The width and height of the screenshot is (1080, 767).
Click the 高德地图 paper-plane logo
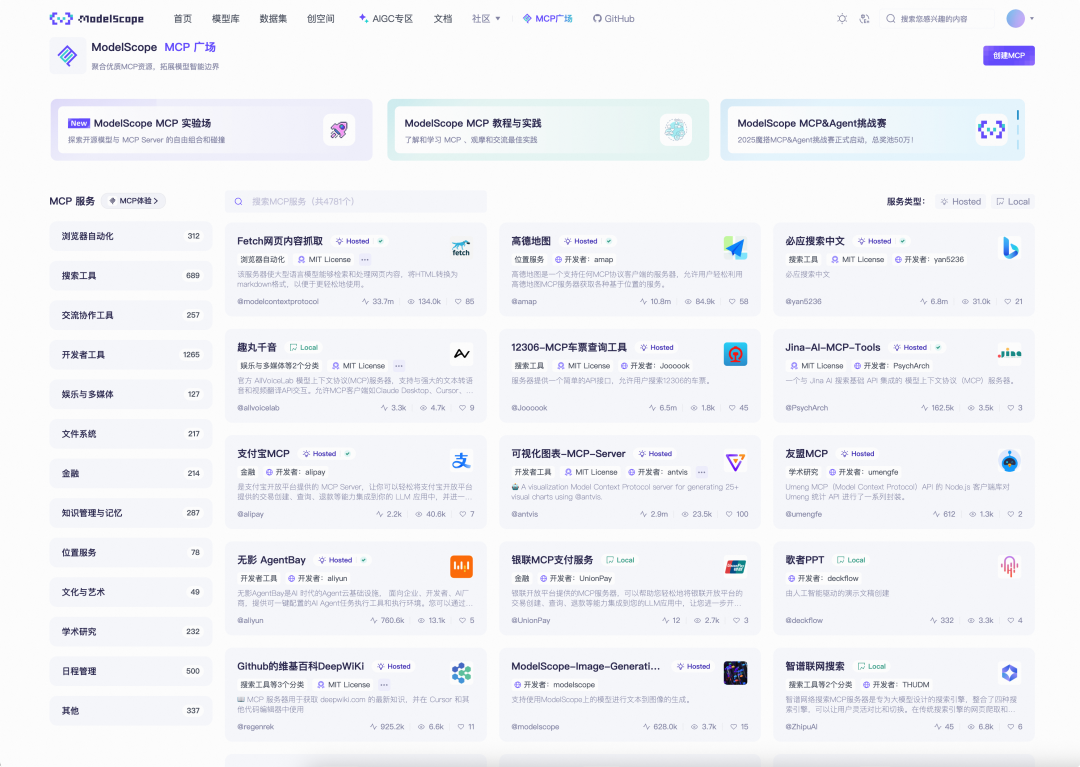(735, 248)
